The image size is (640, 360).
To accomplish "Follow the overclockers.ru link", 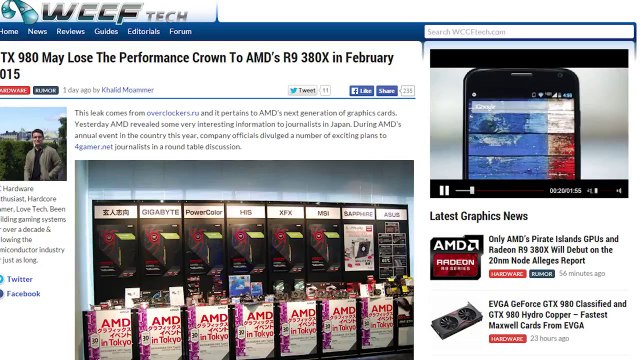I will [x=173, y=113].
